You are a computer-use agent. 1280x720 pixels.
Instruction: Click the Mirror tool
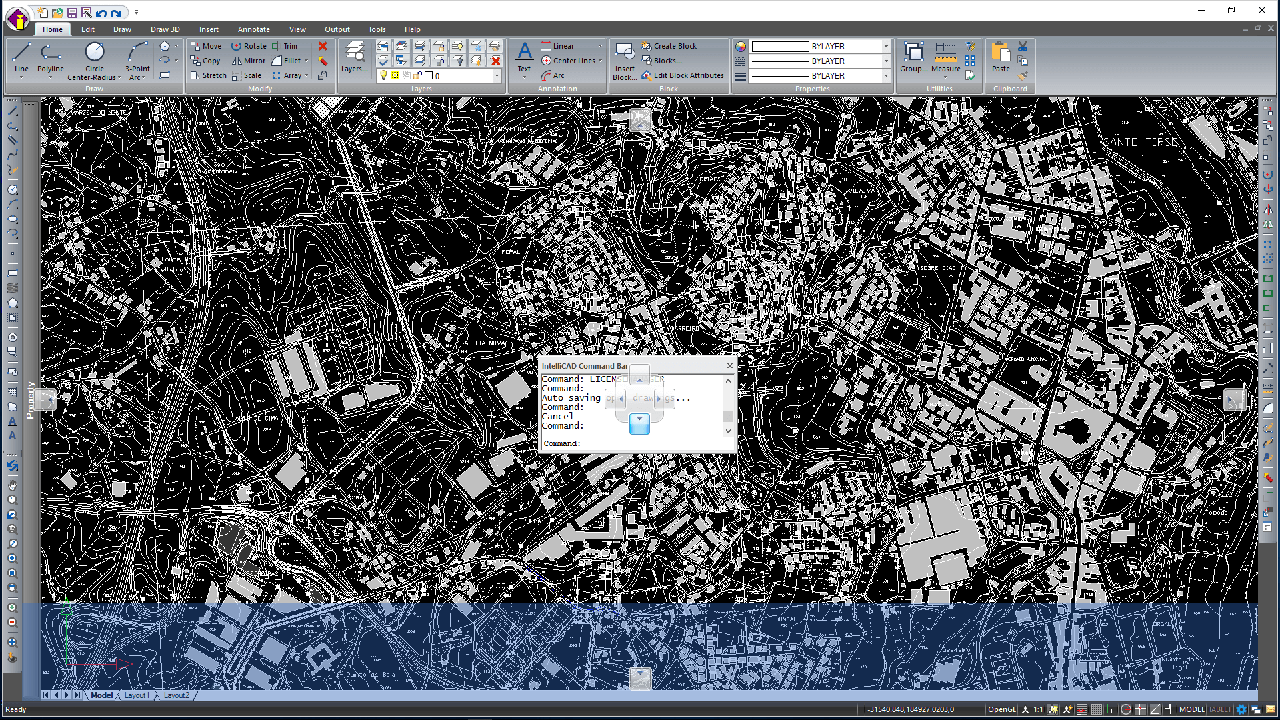[249, 60]
